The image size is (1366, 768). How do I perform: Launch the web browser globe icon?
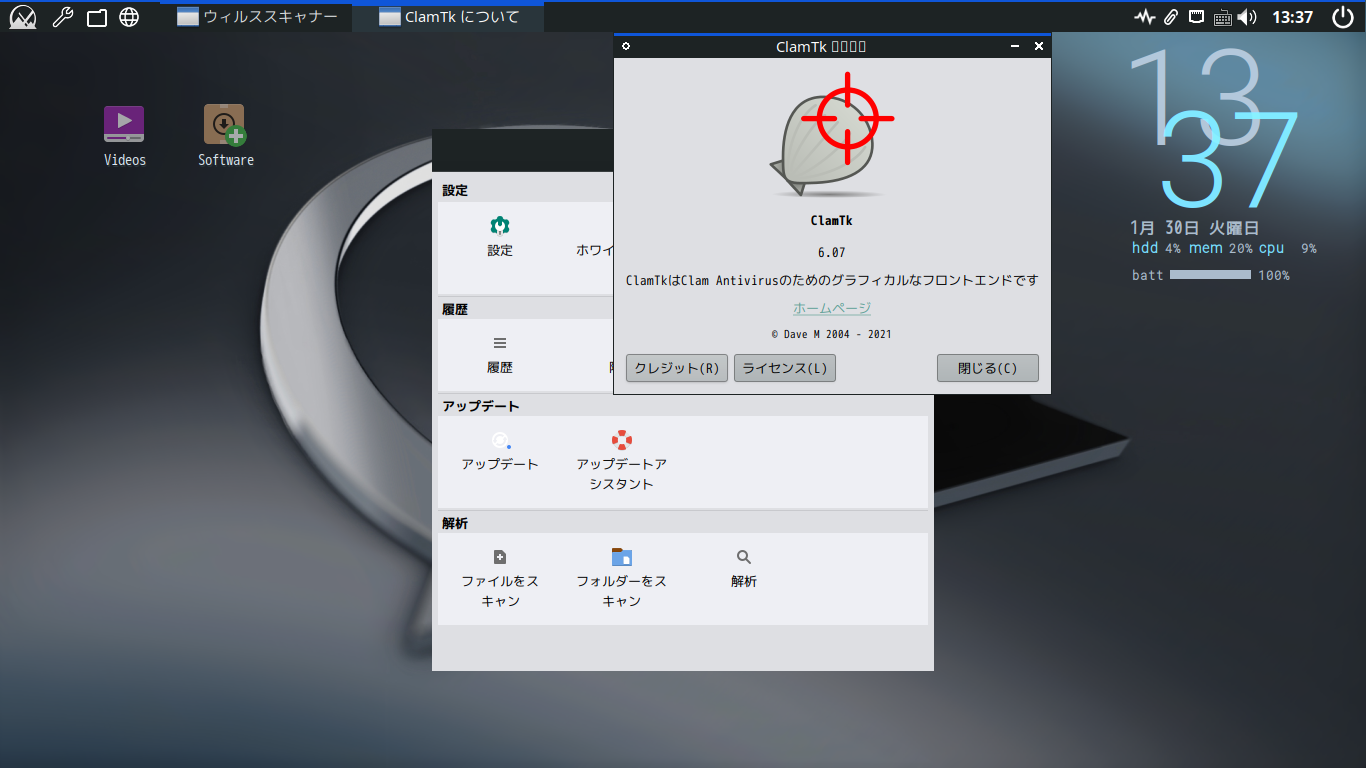(x=129, y=17)
